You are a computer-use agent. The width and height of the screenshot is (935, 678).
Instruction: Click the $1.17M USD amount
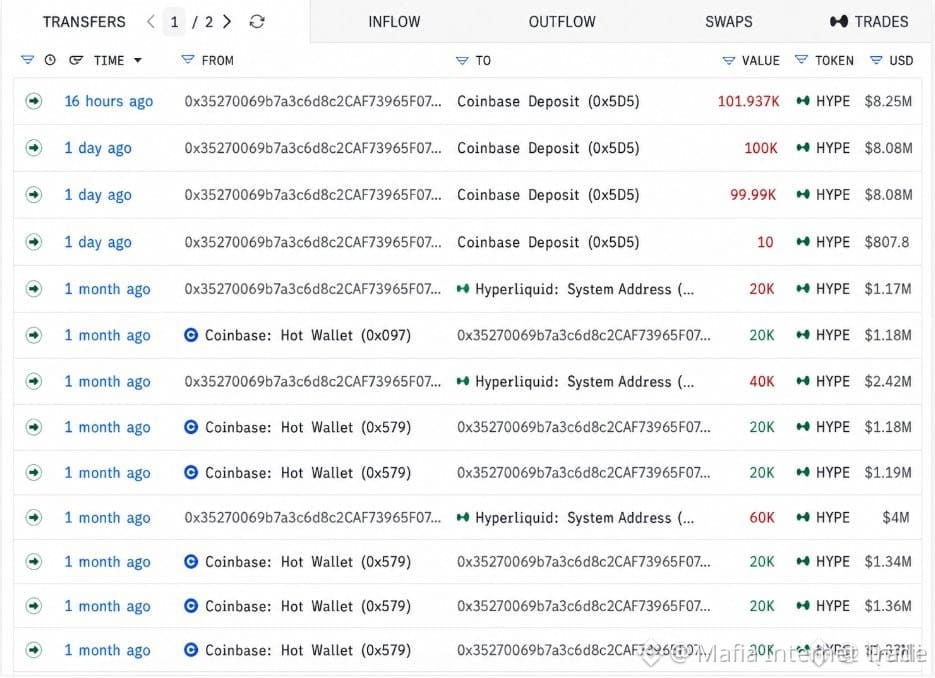point(888,289)
